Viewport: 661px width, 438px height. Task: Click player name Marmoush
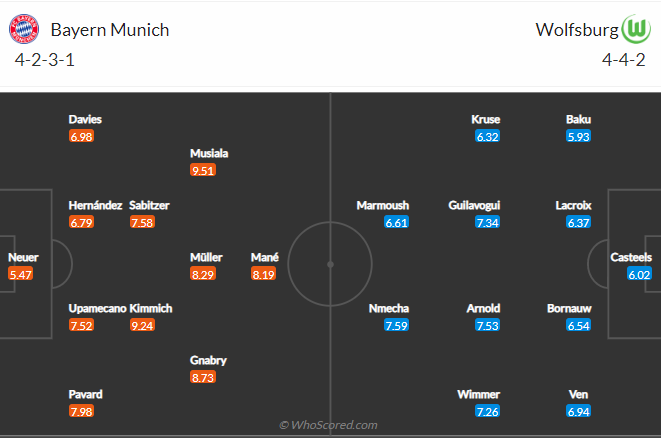coord(383,205)
